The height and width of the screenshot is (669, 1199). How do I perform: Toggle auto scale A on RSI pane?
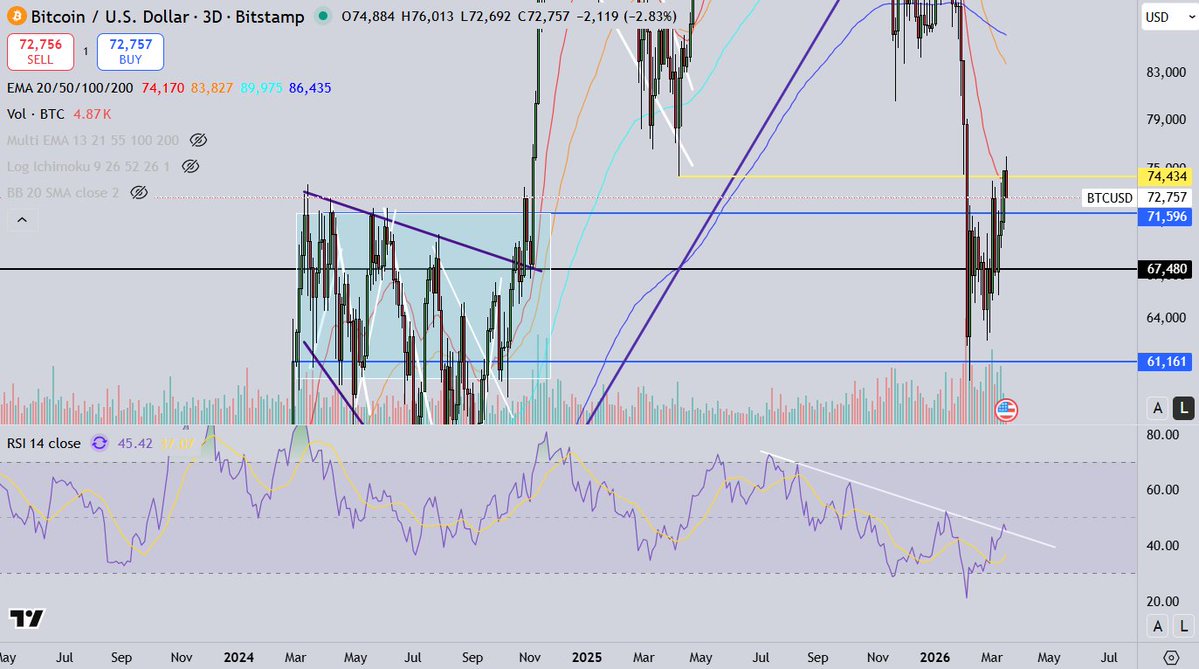coord(1158,626)
